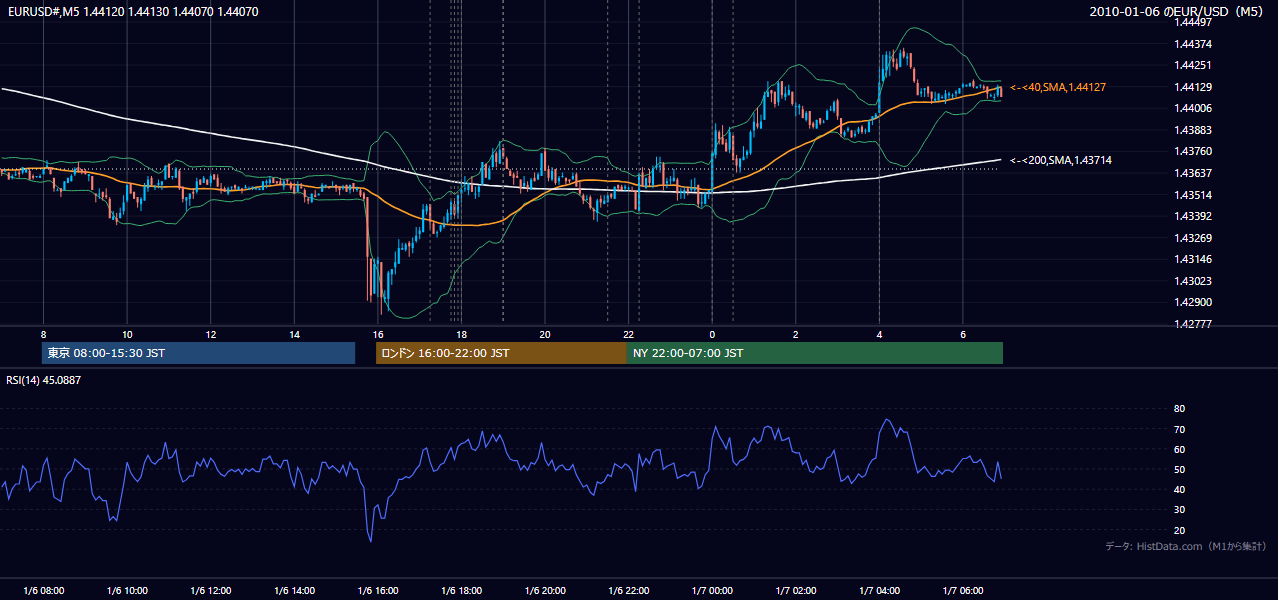Click the bottom time label 1/6 08:00

point(43,591)
